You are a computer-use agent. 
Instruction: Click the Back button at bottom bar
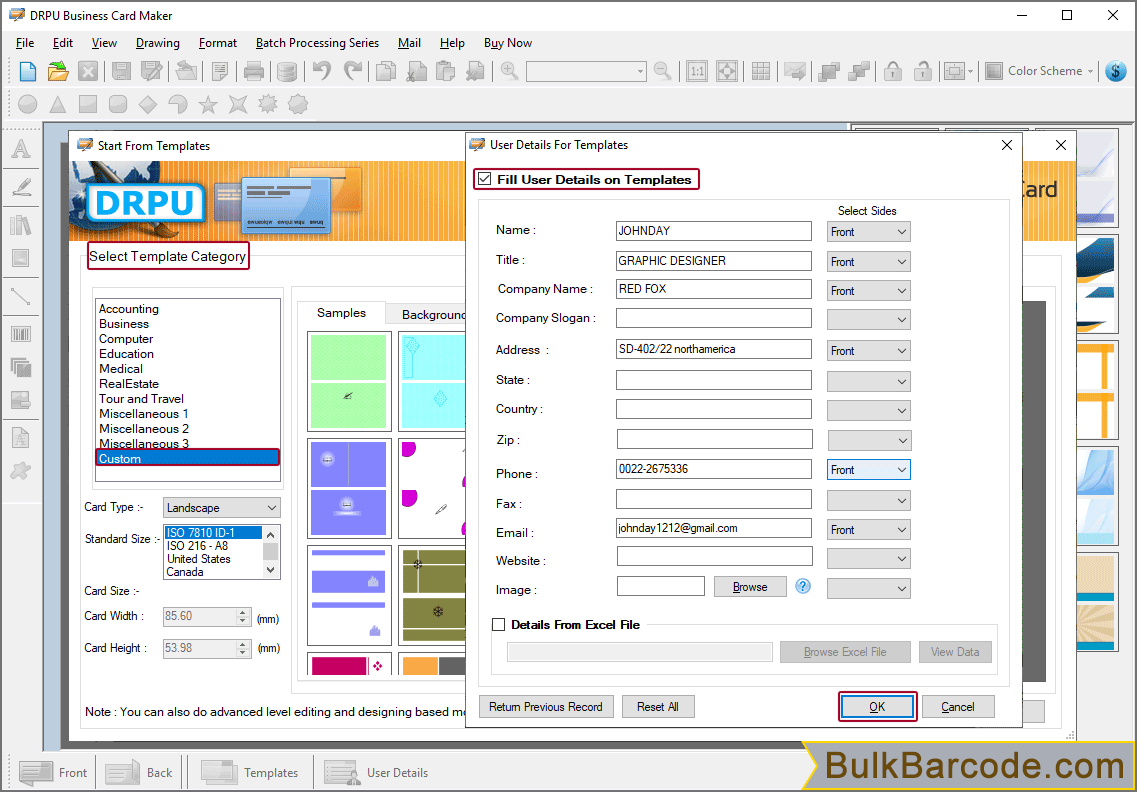[140, 772]
